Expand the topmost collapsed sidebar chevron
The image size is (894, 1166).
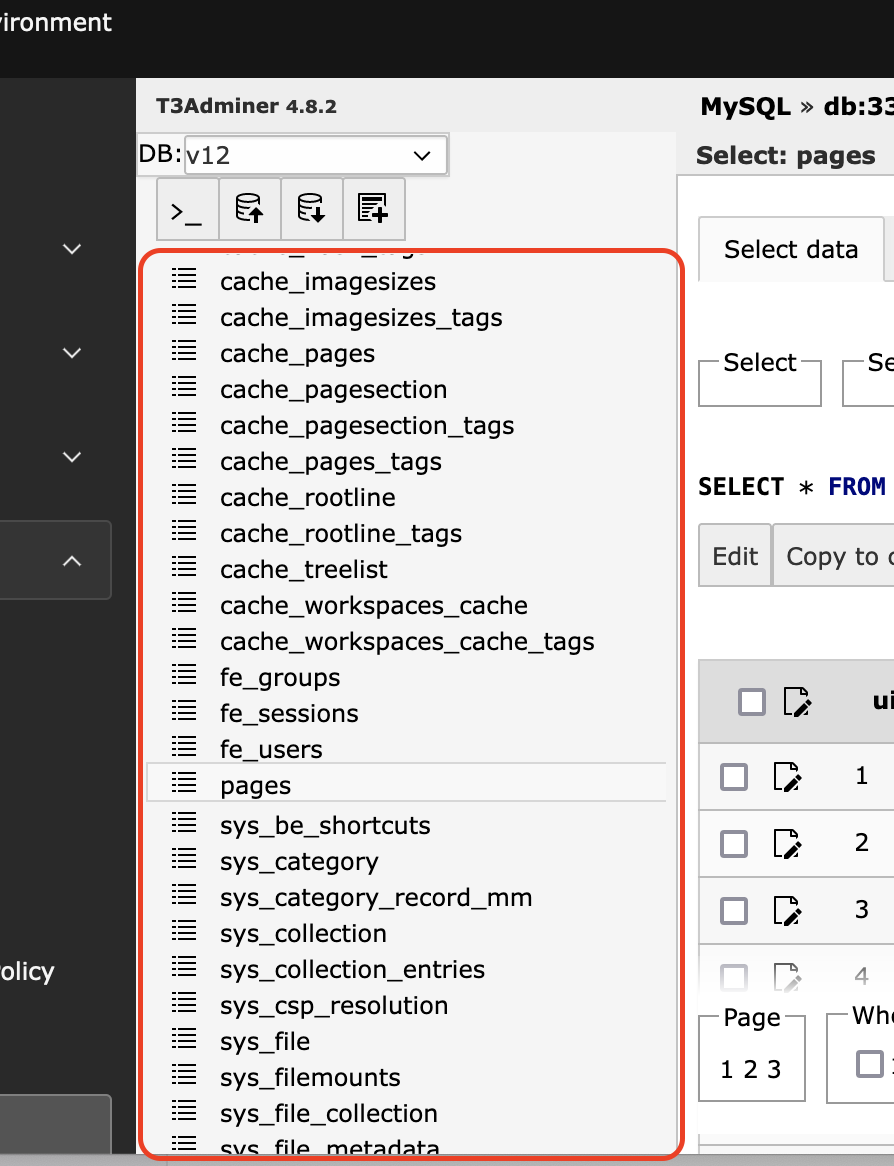pyautogui.click(x=72, y=248)
